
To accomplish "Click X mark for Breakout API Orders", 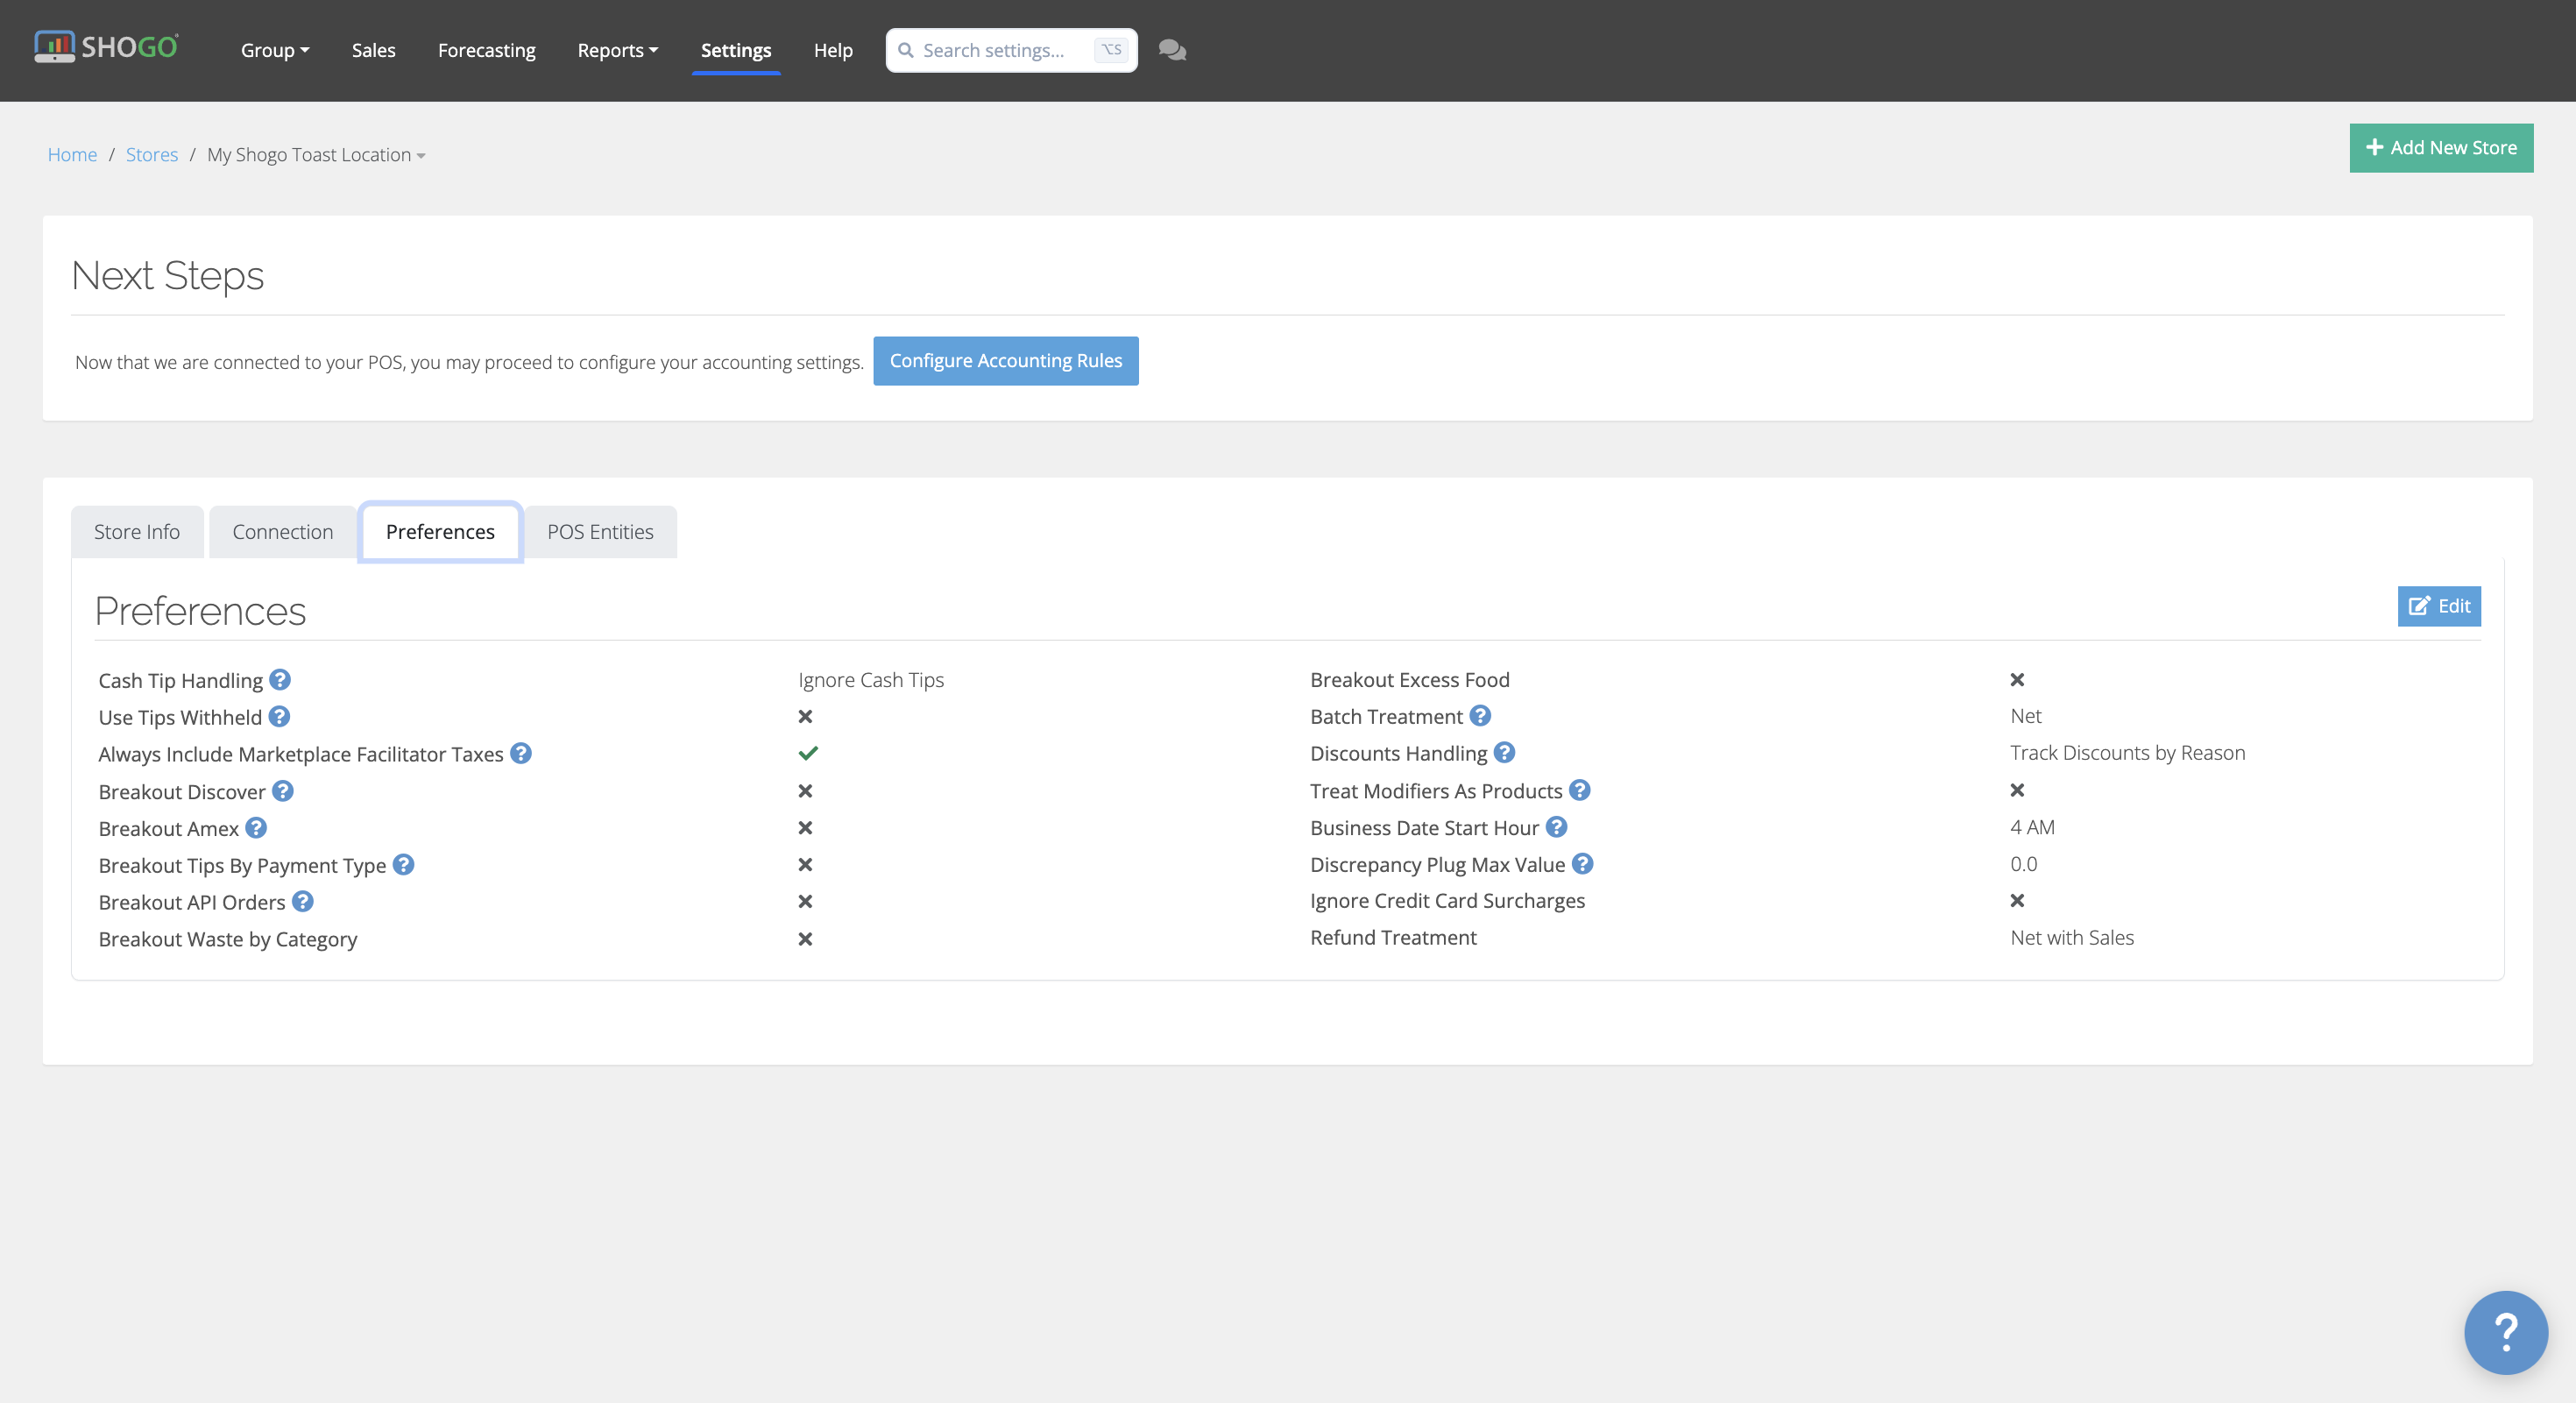I will click(x=805, y=902).
